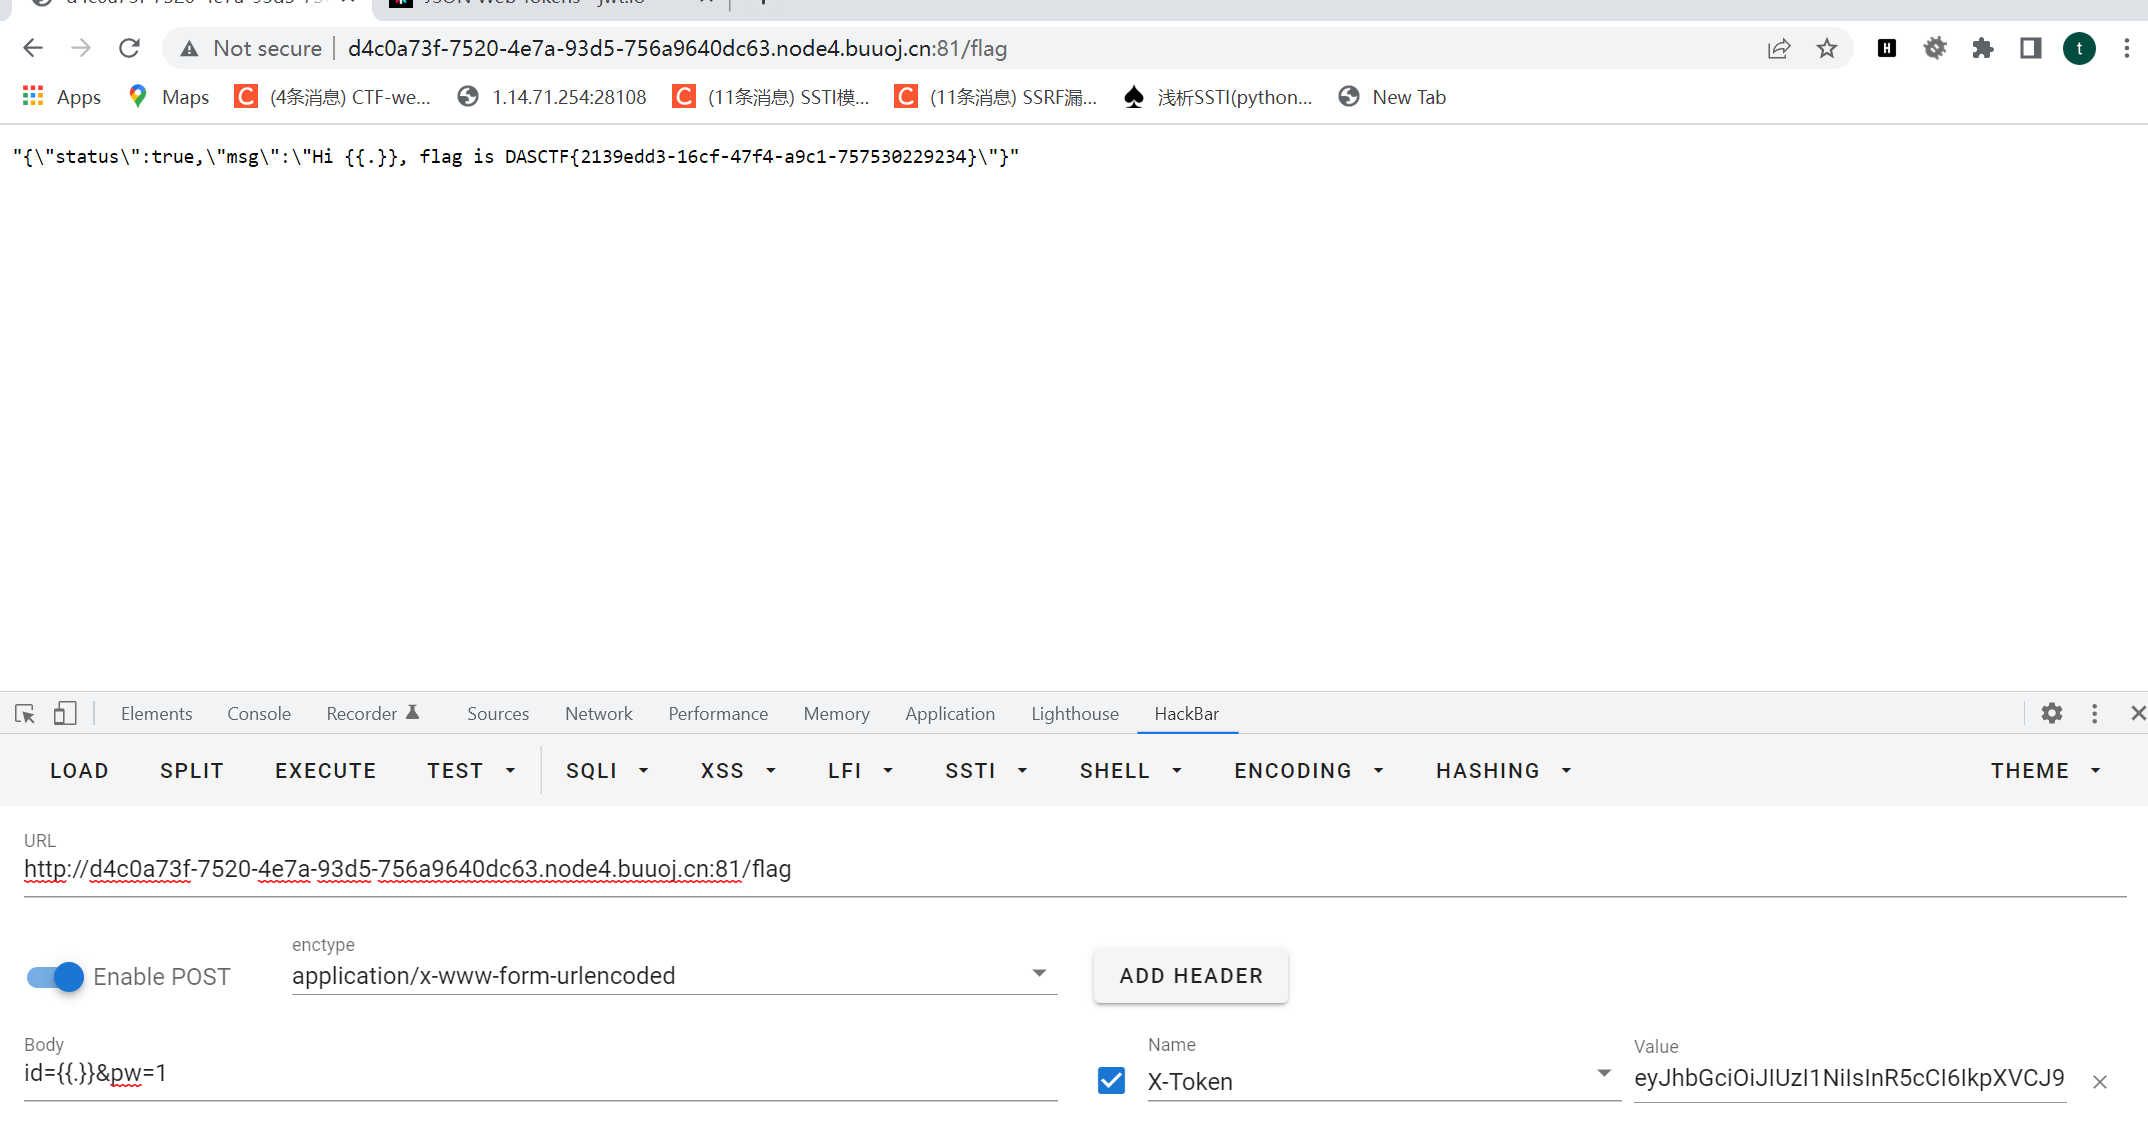Switch to the Network tab
Viewport: 2148px width, 1143px height.
tap(598, 713)
